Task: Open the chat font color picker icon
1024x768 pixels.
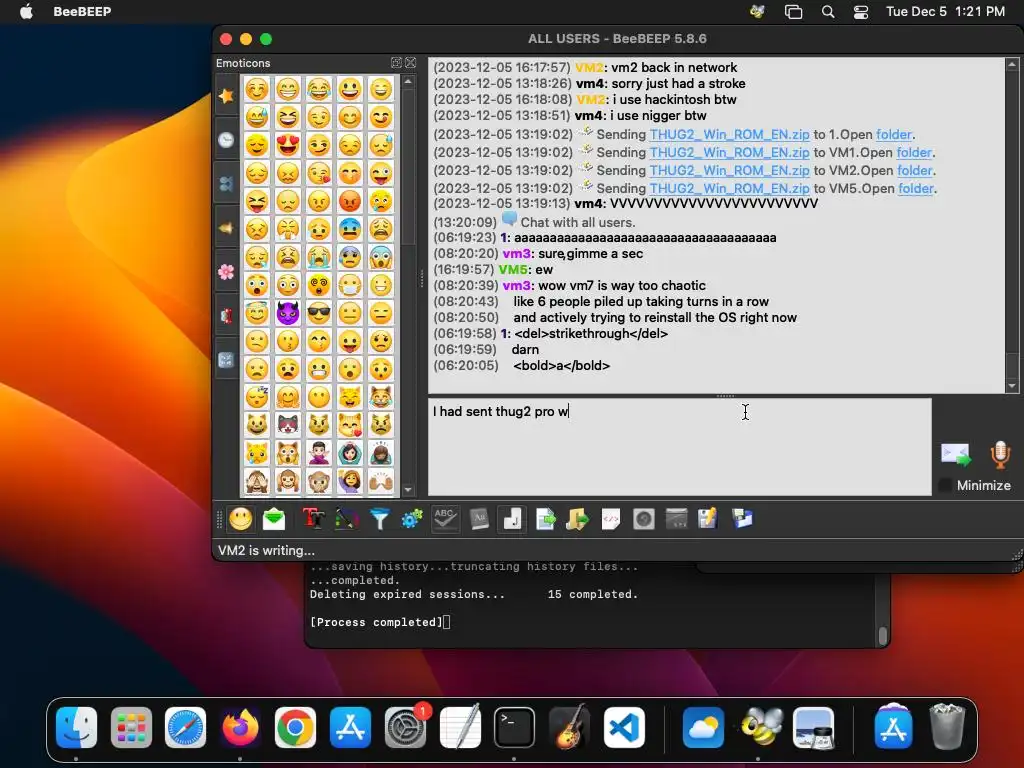Action: (347, 520)
